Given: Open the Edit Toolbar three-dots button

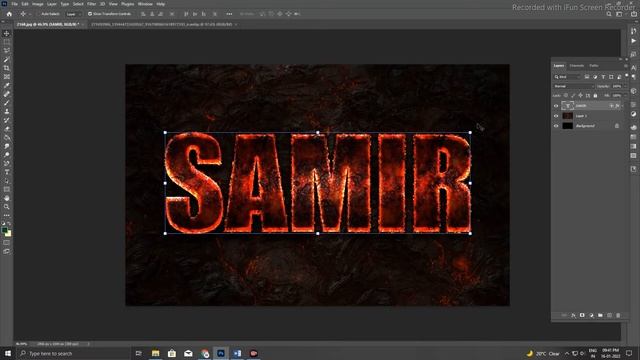Looking at the screenshot, I should [7, 215].
